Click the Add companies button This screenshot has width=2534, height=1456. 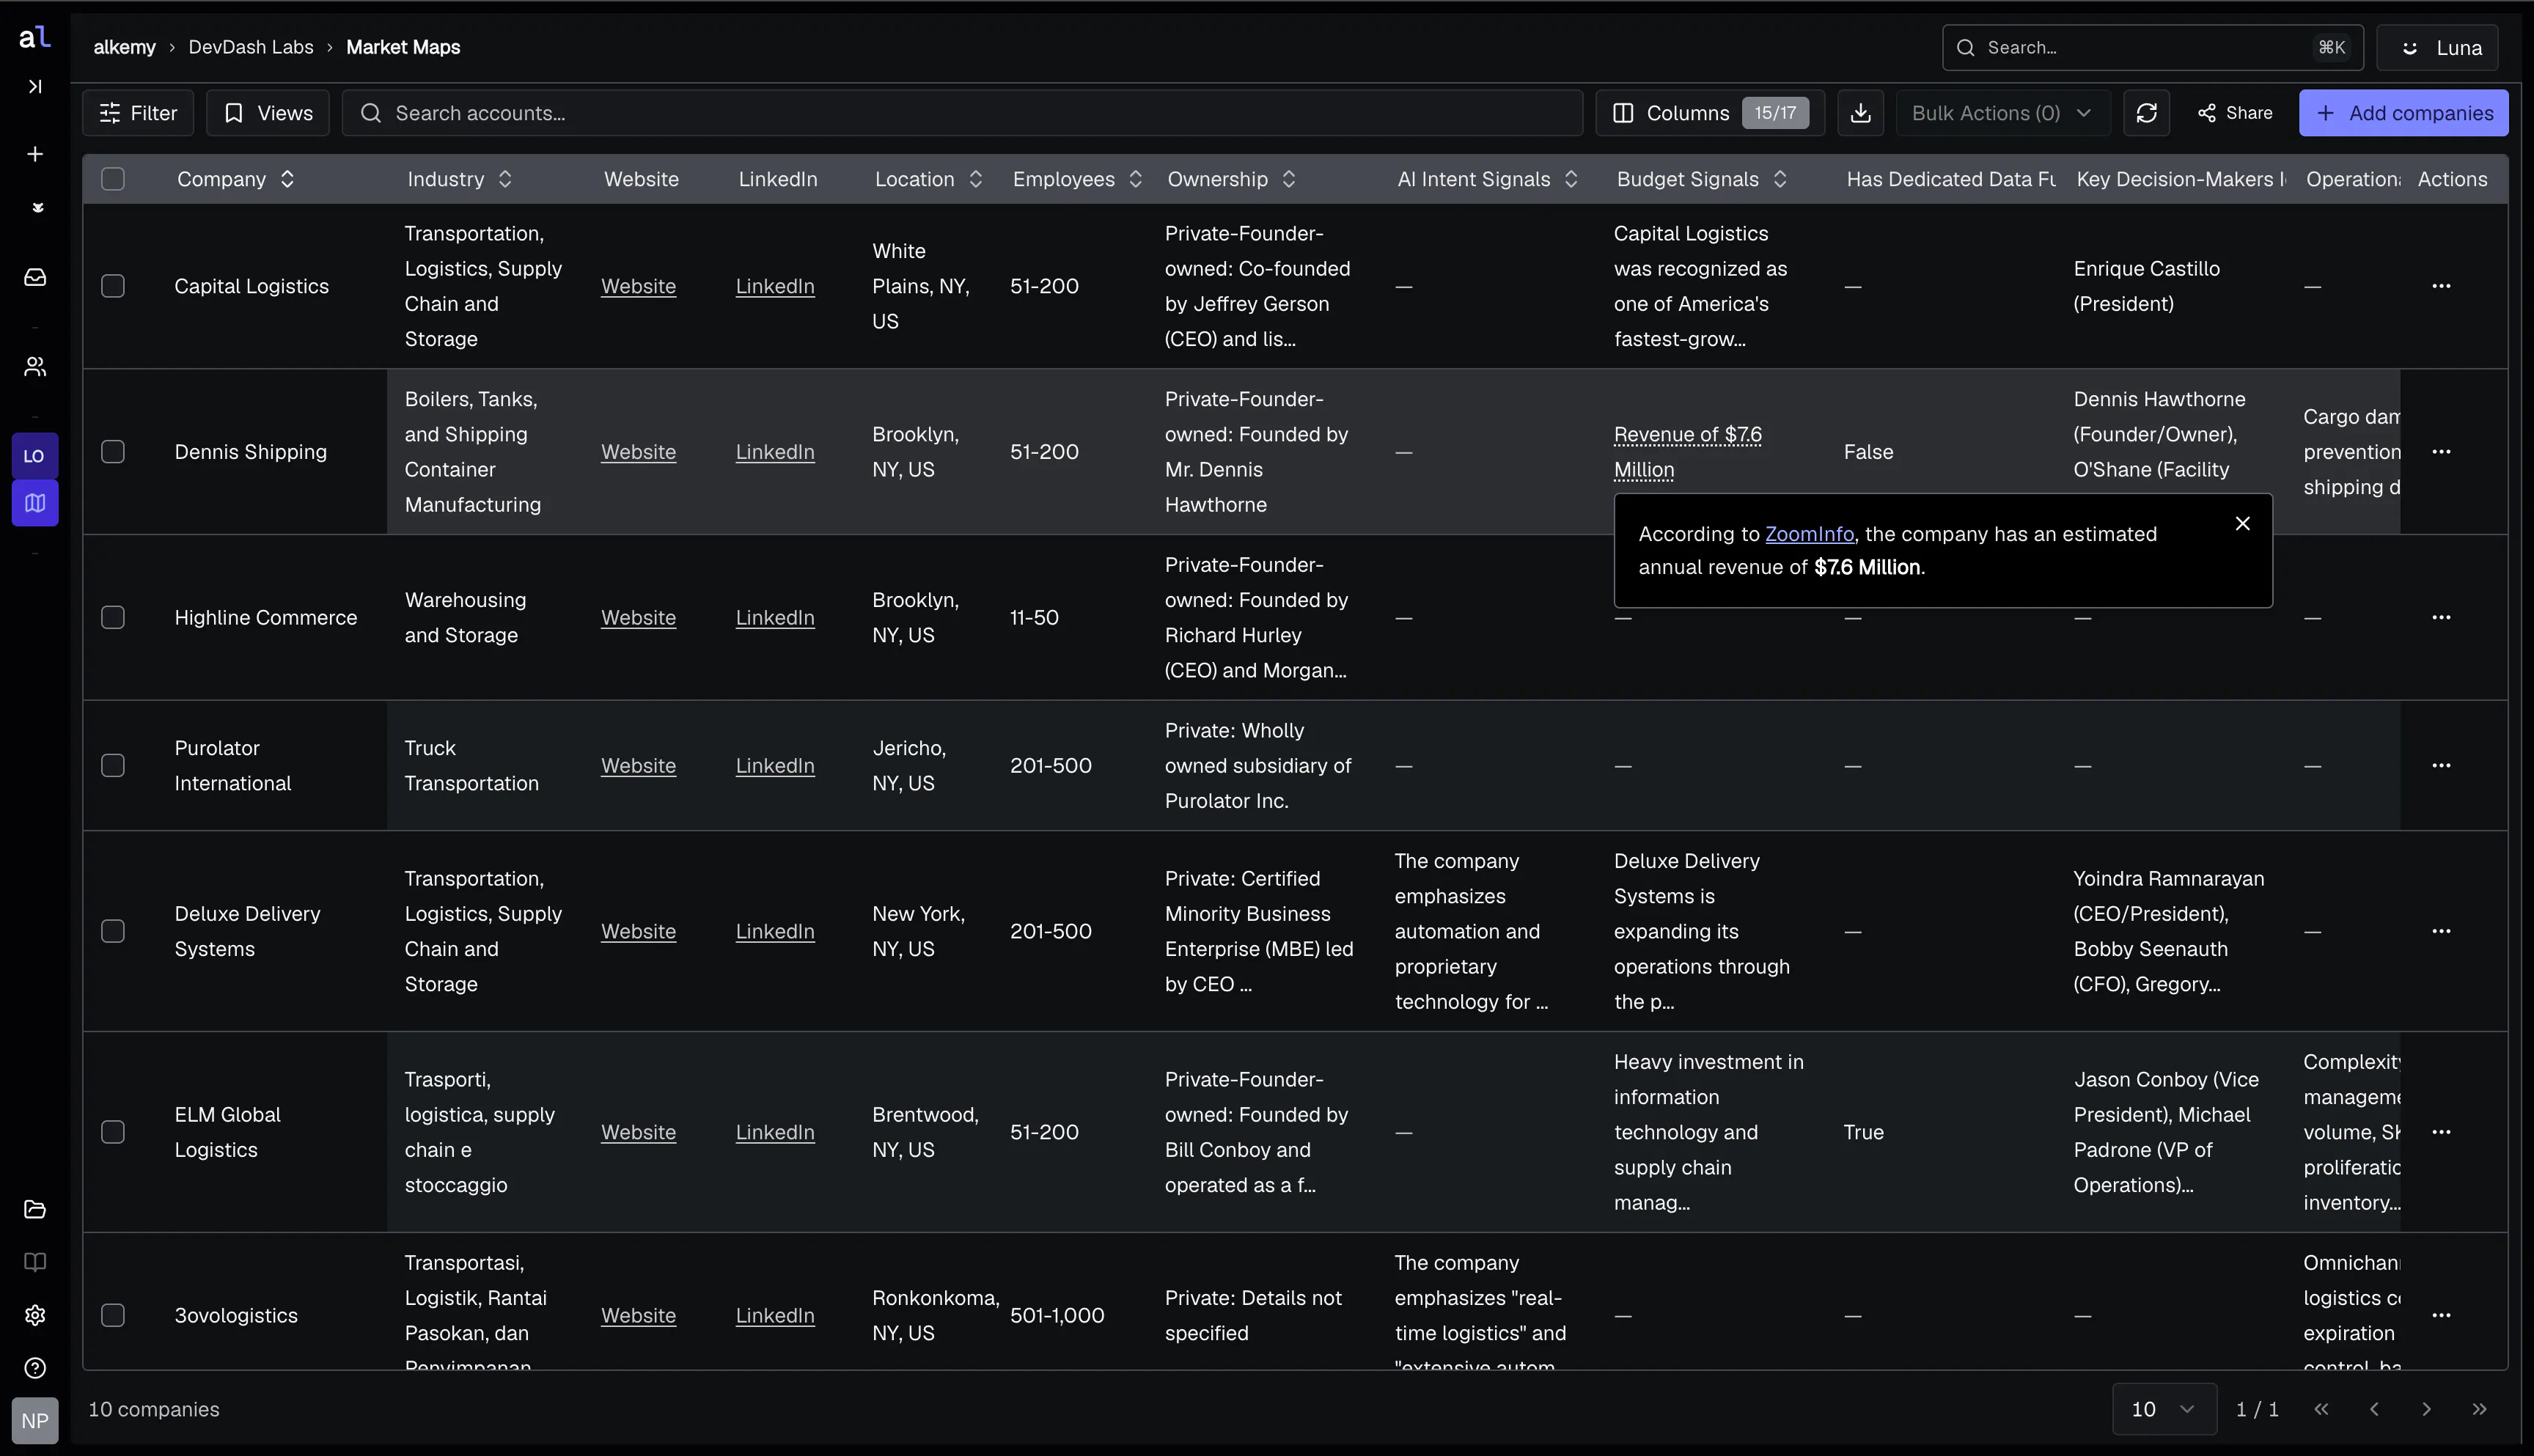[2403, 113]
